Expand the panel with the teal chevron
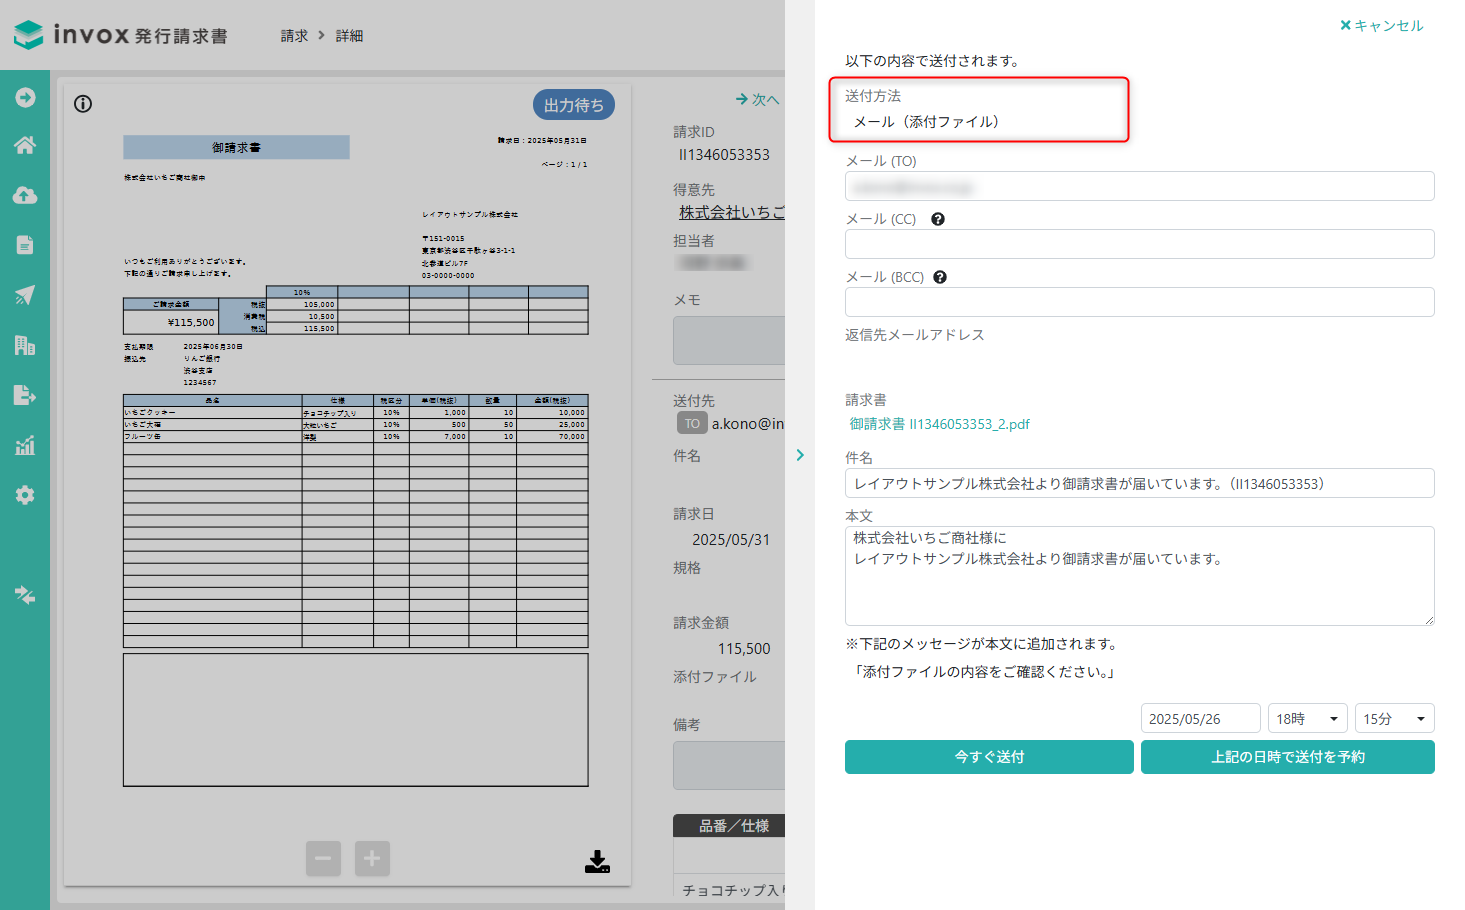This screenshot has width=1465, height=910. pyautogui.click(x=800, y=455)
